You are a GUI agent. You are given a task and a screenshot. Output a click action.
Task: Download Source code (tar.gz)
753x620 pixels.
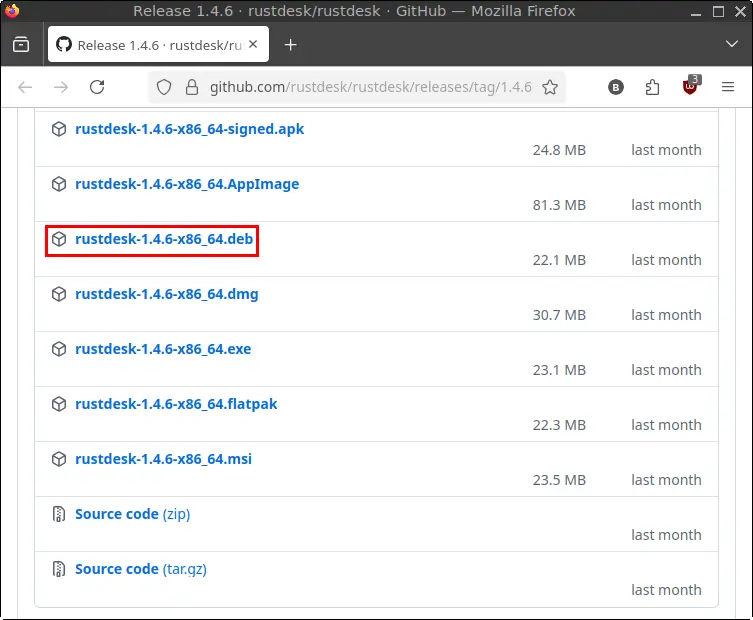click(x=141, y=569)
